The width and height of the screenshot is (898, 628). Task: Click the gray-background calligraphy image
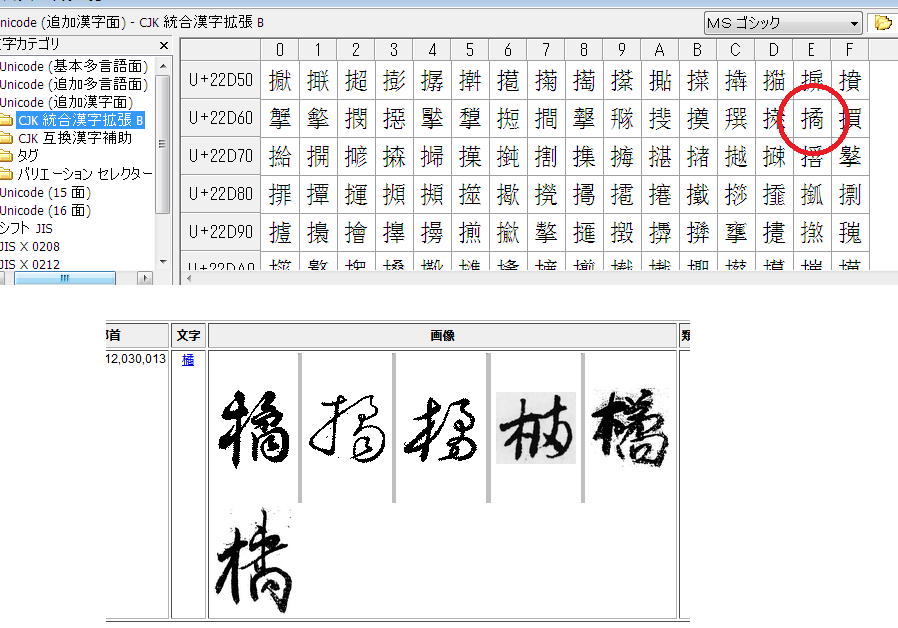[536, 428]
